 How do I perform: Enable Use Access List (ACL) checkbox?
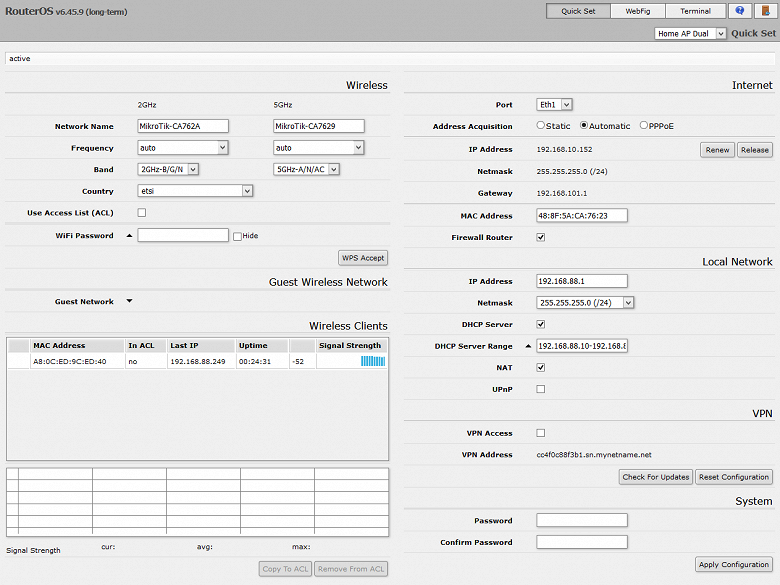pos(141,213)
